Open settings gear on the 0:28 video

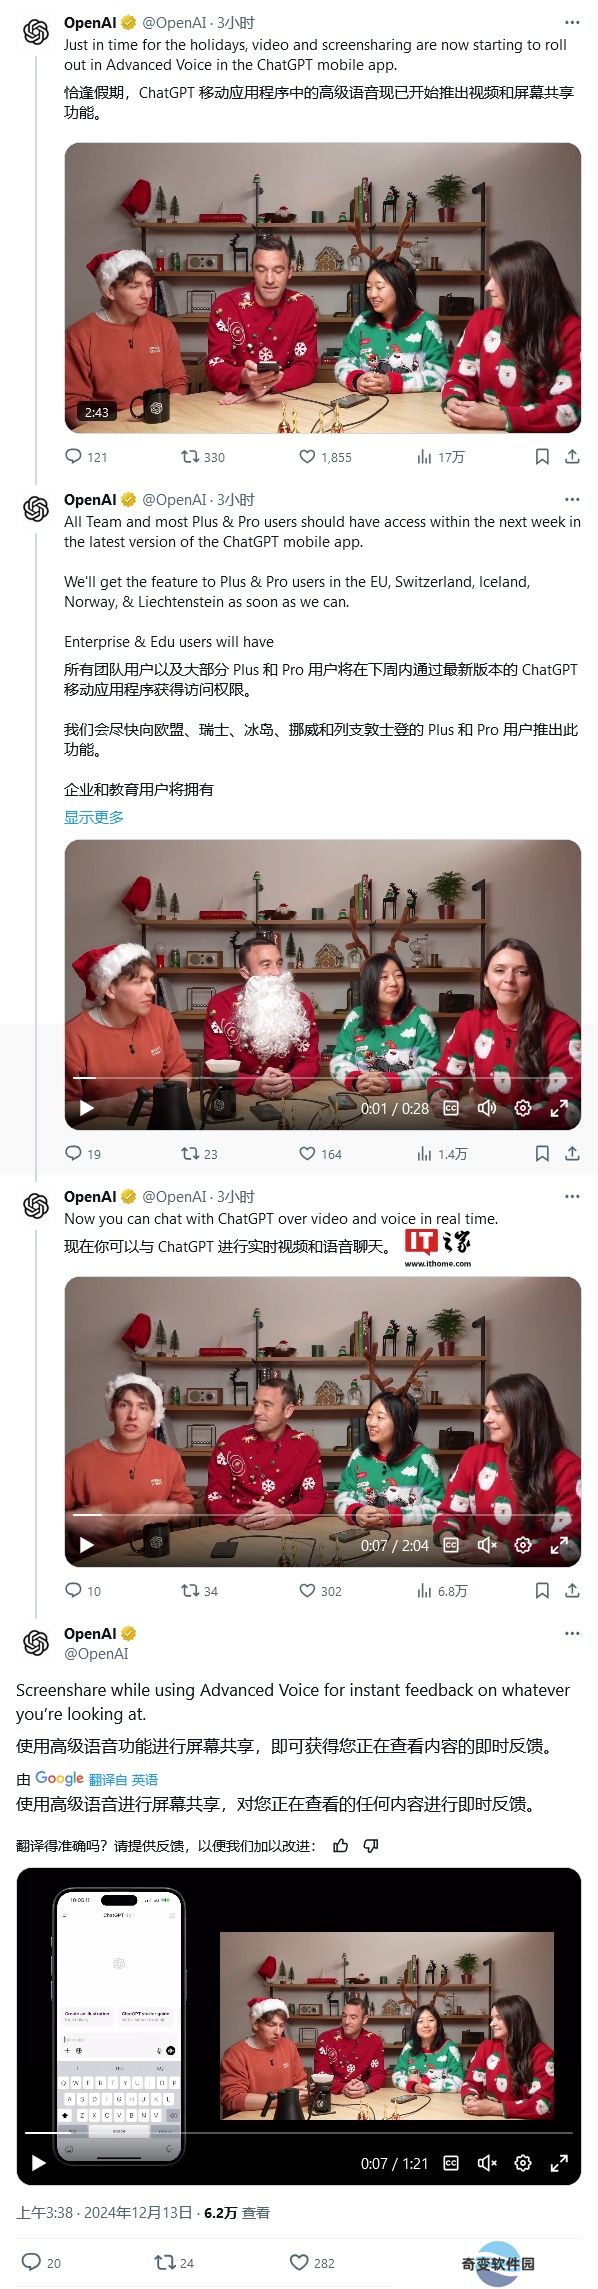[523, 1108]
